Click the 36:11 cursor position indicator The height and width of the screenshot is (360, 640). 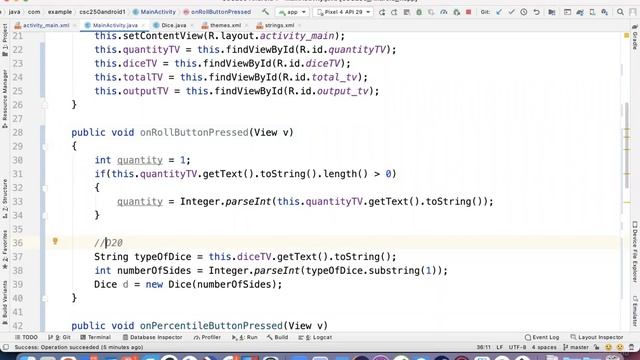[x=484, y=347]
